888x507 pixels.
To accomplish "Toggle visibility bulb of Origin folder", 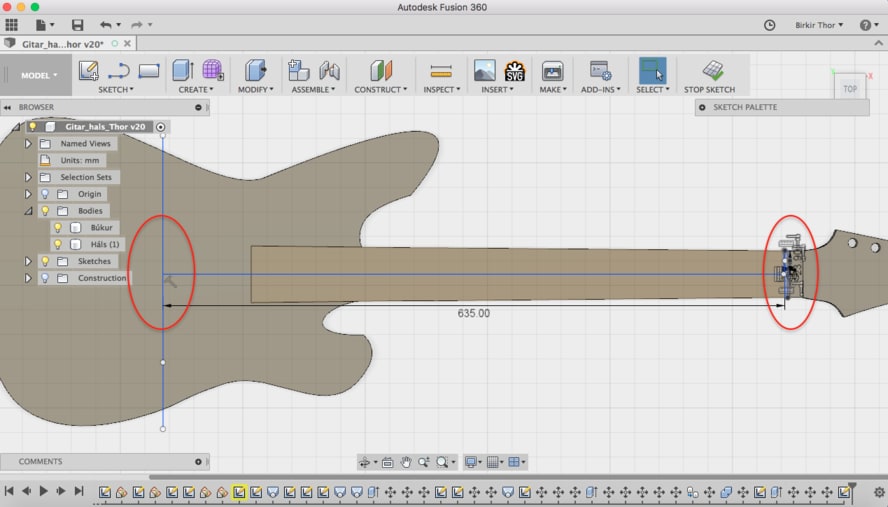I will pyautogui.click(x=45, y=194).
